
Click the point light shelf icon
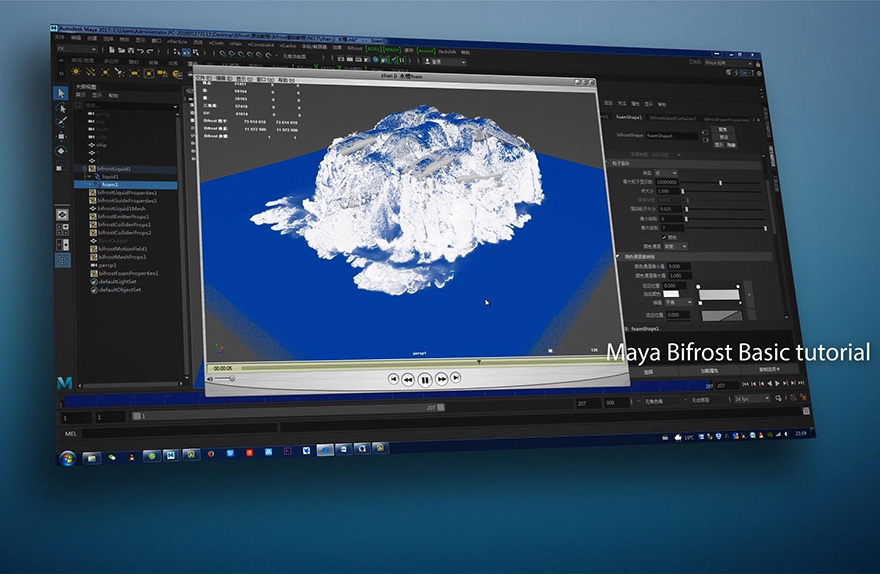coord(105,72)
